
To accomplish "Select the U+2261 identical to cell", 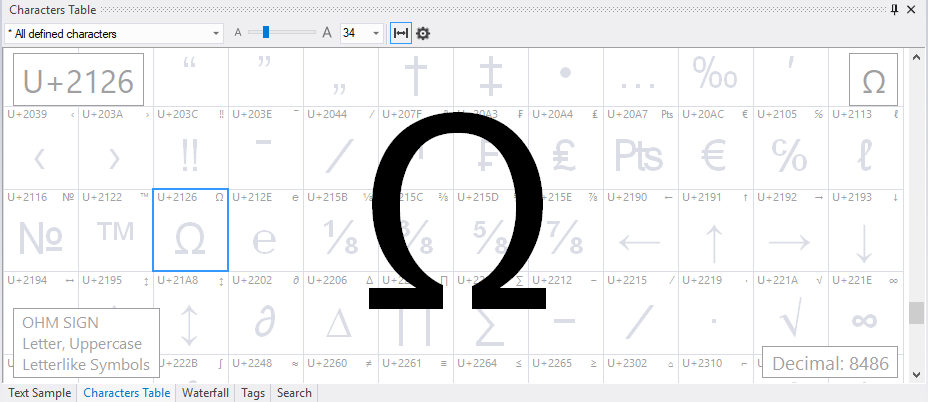I will (416, 369).
